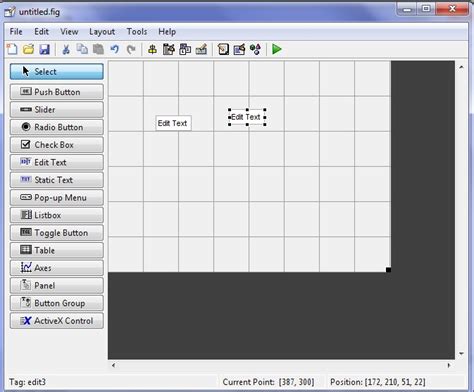Image resolution: width=474 pixels, height=392 pixels.
Task: Pick the Toggle Button component
Action: (57, 233)
